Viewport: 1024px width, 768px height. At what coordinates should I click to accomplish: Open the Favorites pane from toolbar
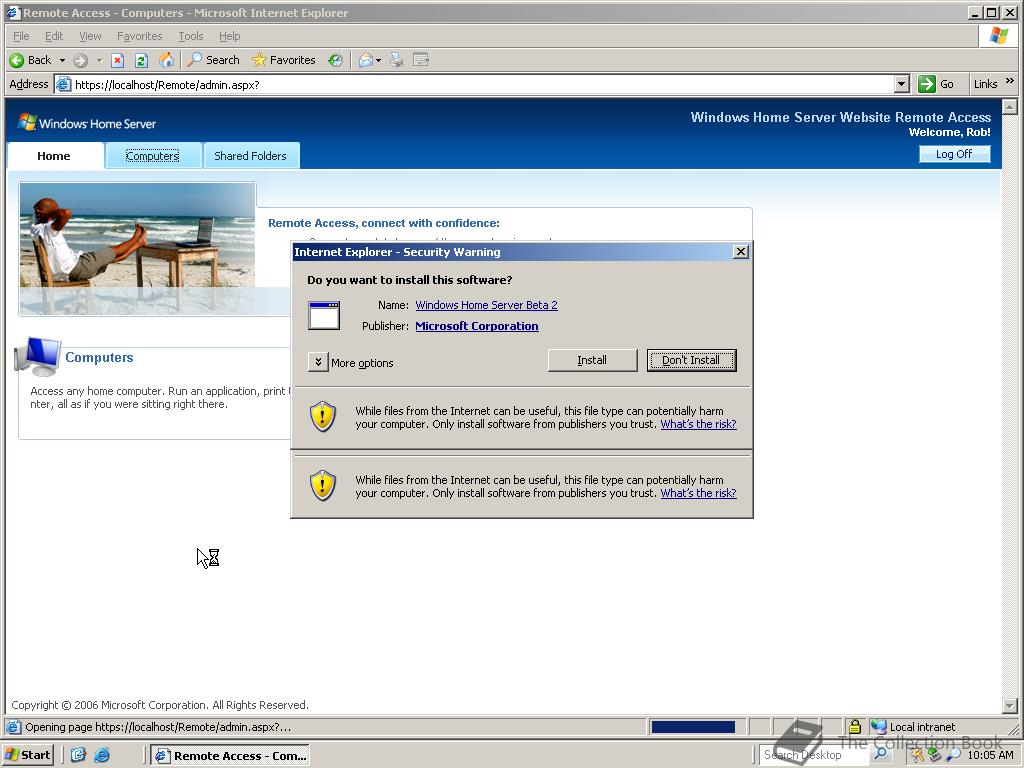pyautogui.click(x=284, y=60)
